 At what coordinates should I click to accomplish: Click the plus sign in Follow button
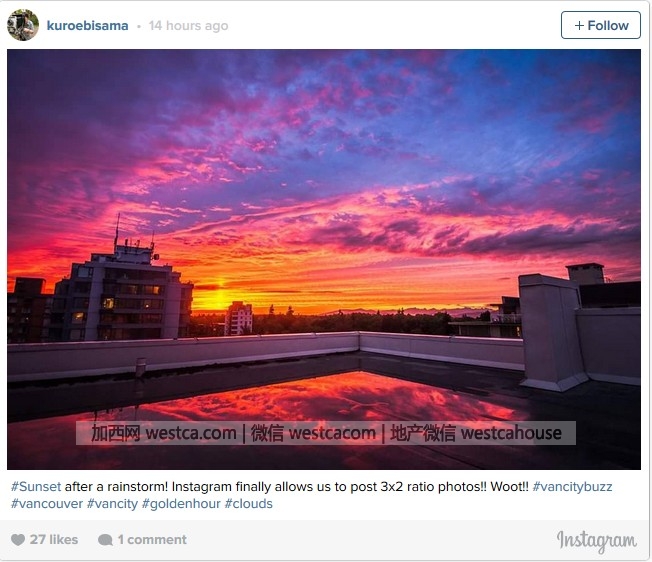pyautogui.click(x=579, y=25)
